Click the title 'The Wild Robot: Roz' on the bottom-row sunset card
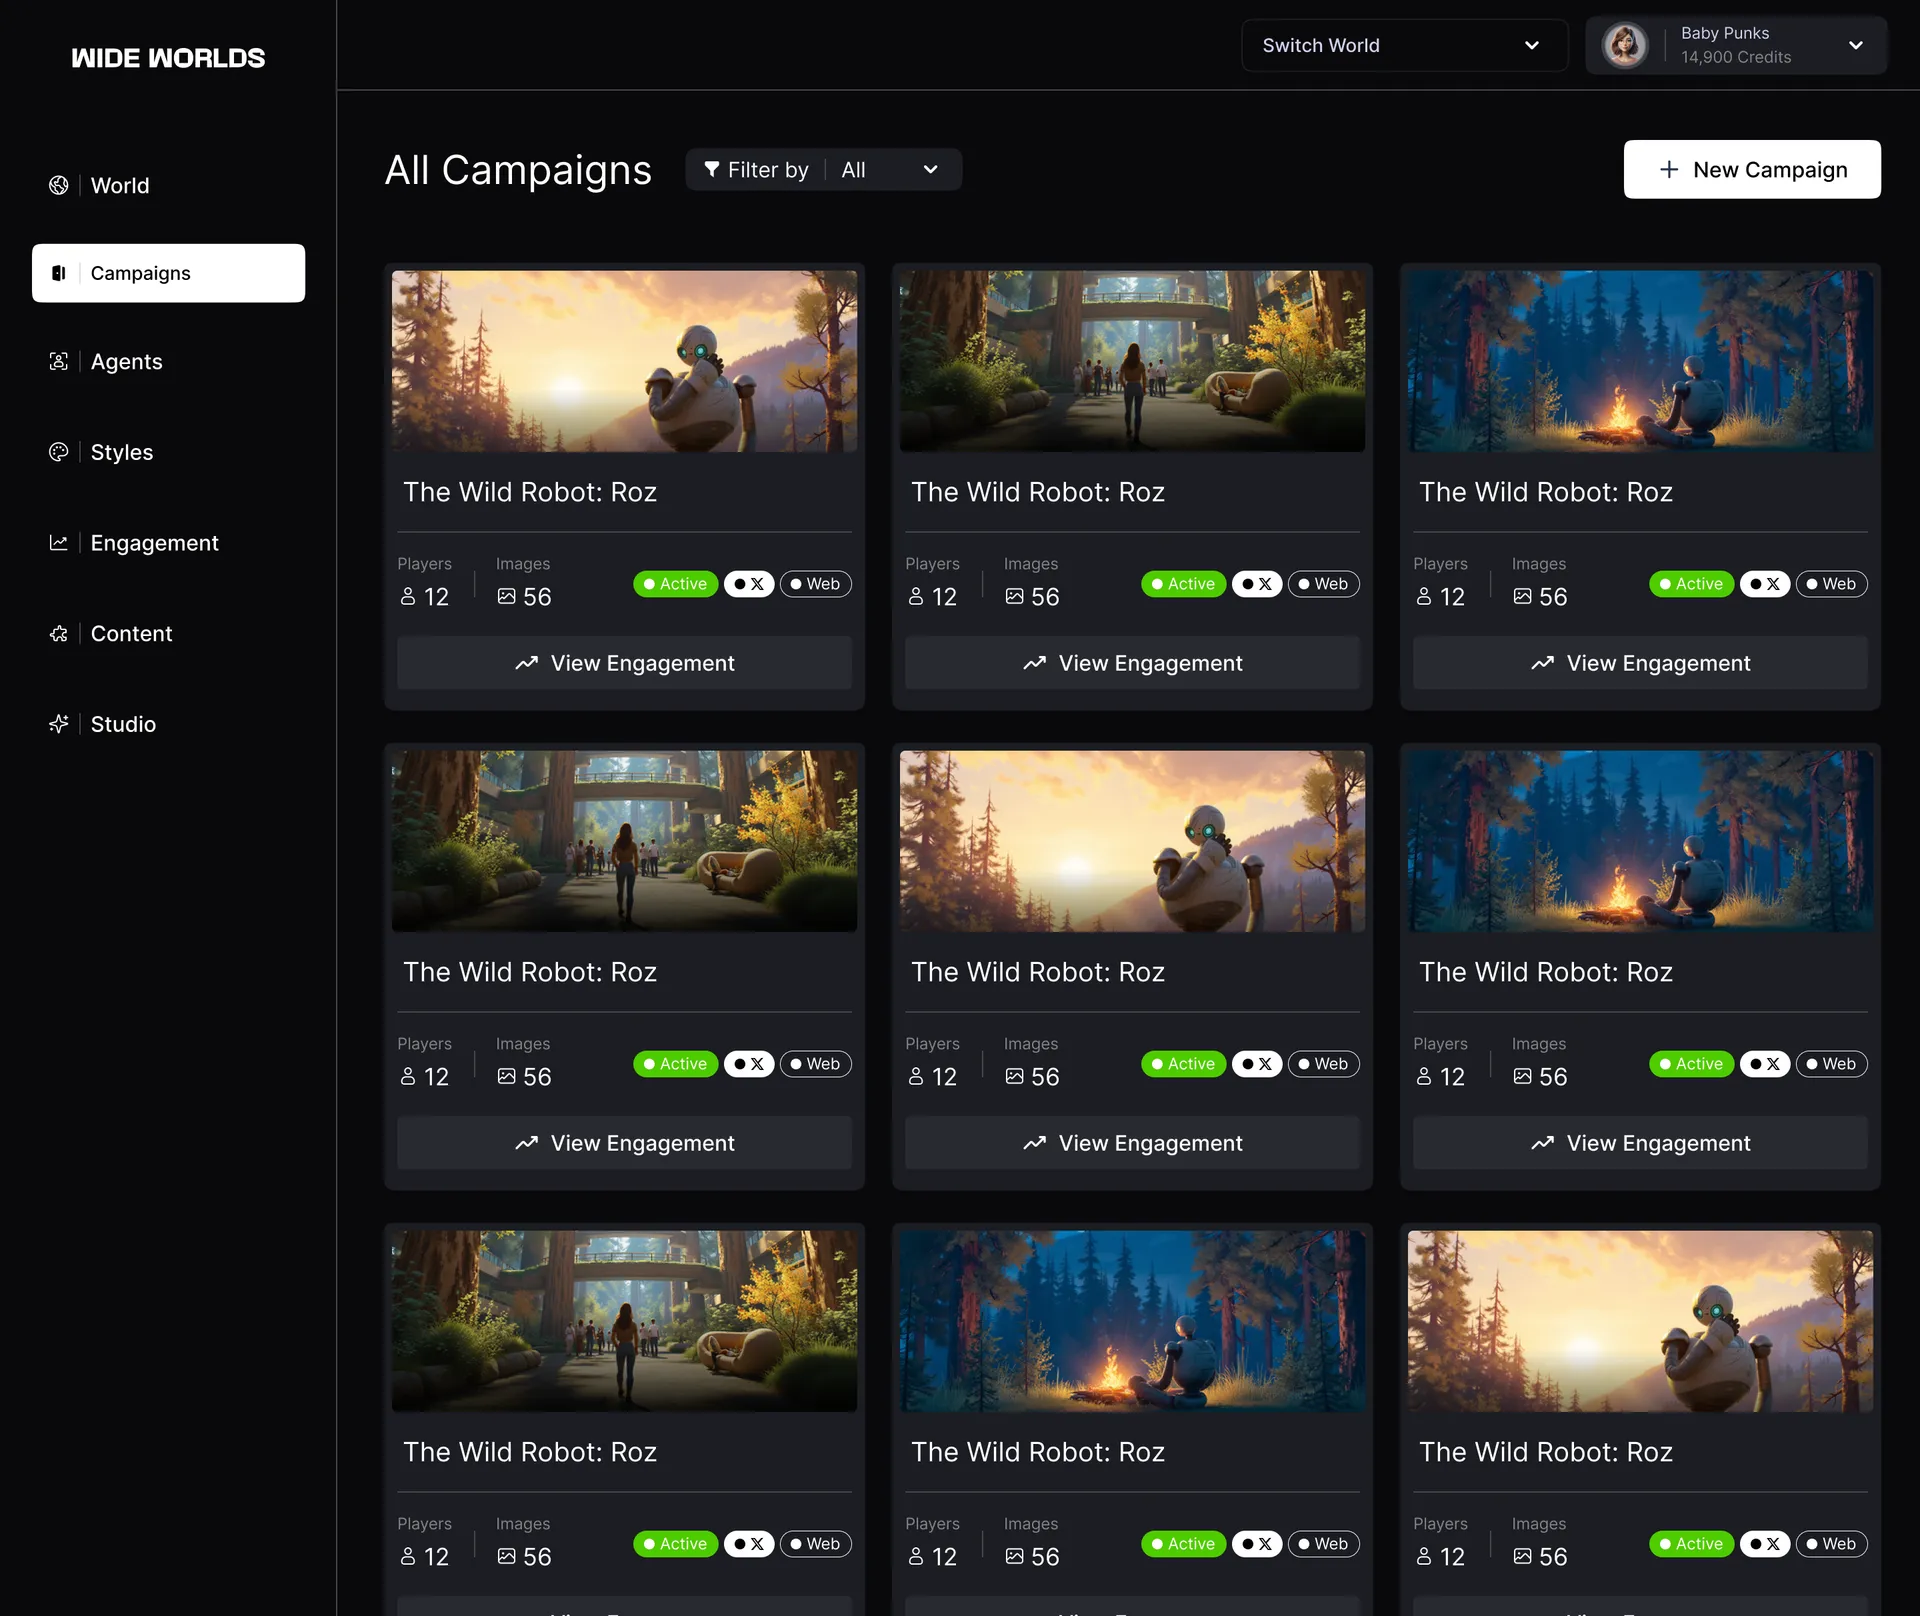The width and height of the screenshot is (1920, 1616). point(1546,1452)
